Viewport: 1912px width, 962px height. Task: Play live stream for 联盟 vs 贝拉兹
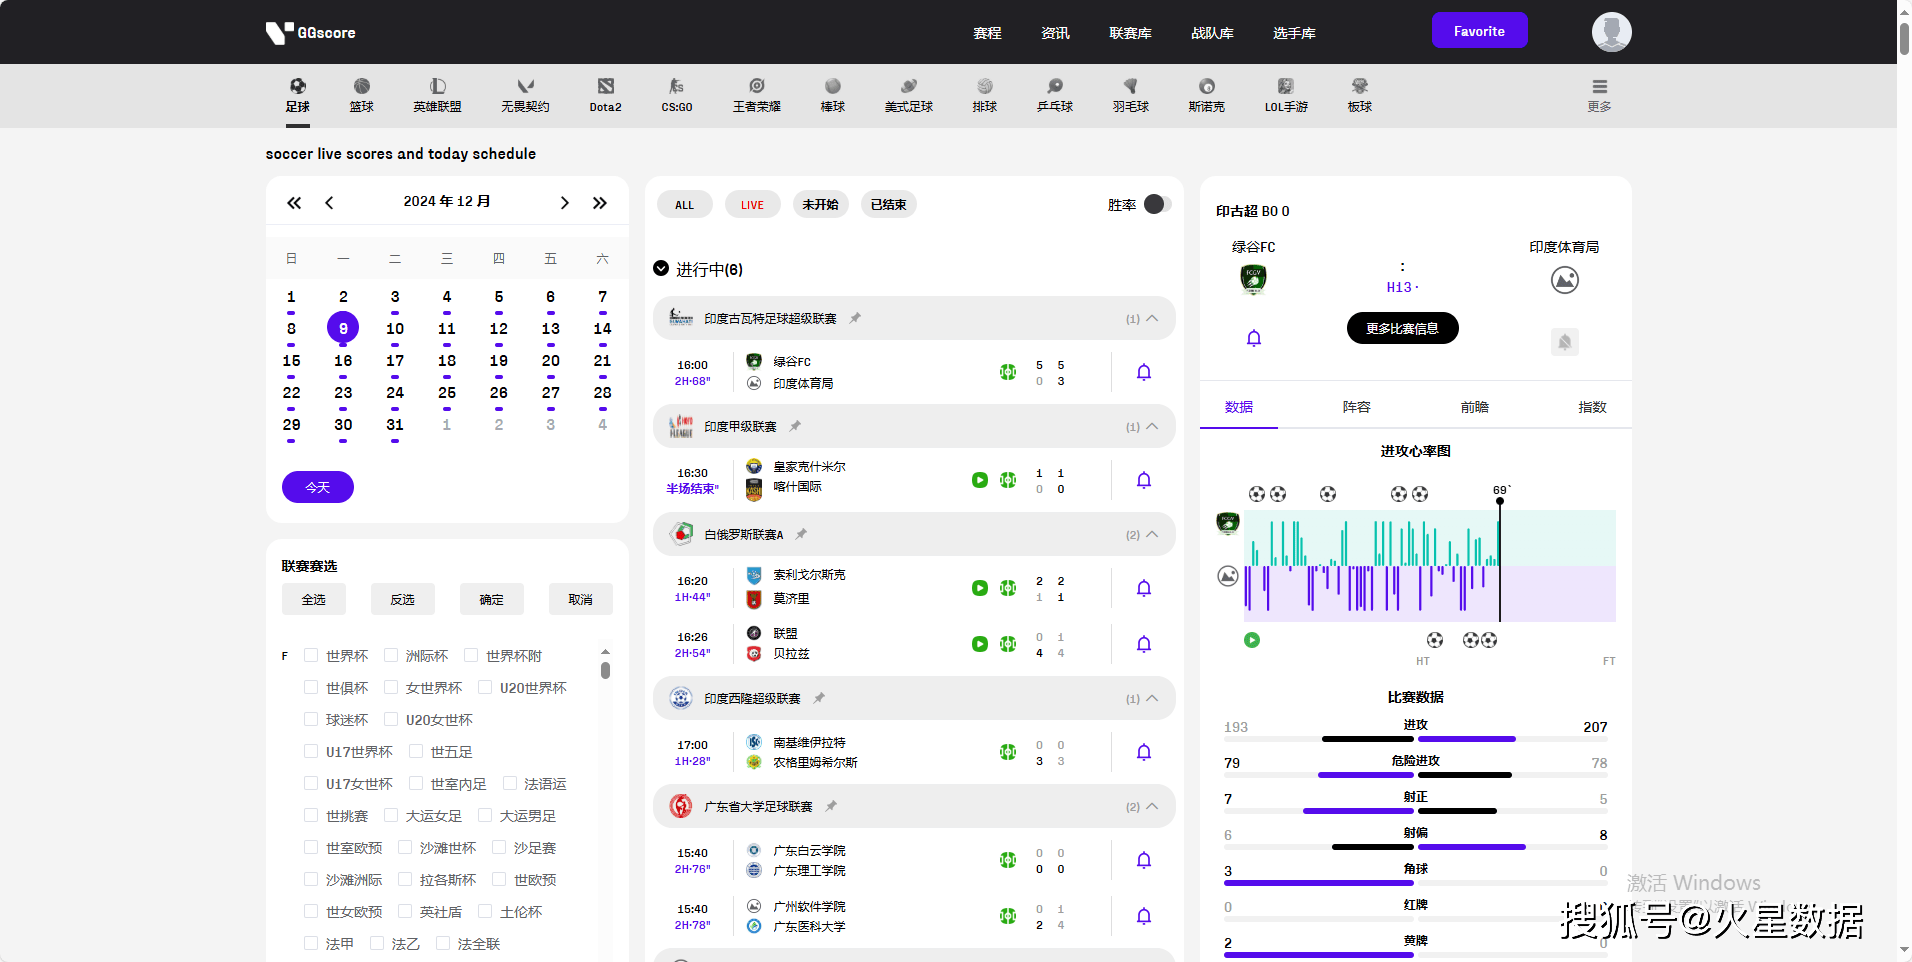coord(980,644)
